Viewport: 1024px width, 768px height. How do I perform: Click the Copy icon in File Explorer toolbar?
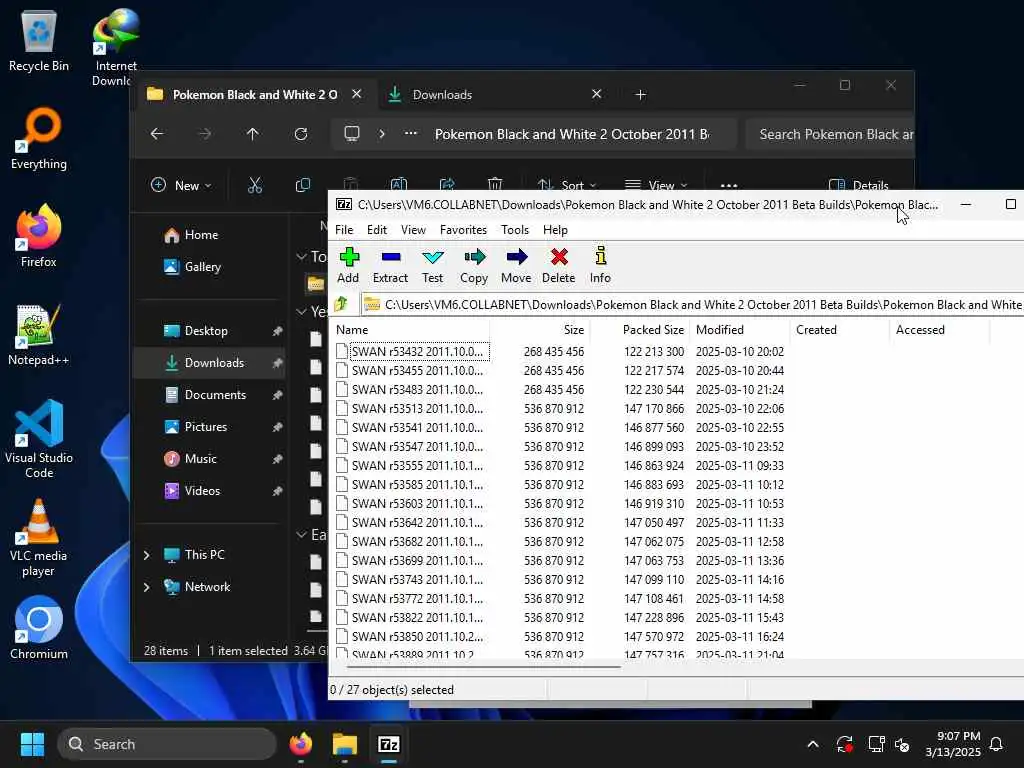click(x=302, y=185)
